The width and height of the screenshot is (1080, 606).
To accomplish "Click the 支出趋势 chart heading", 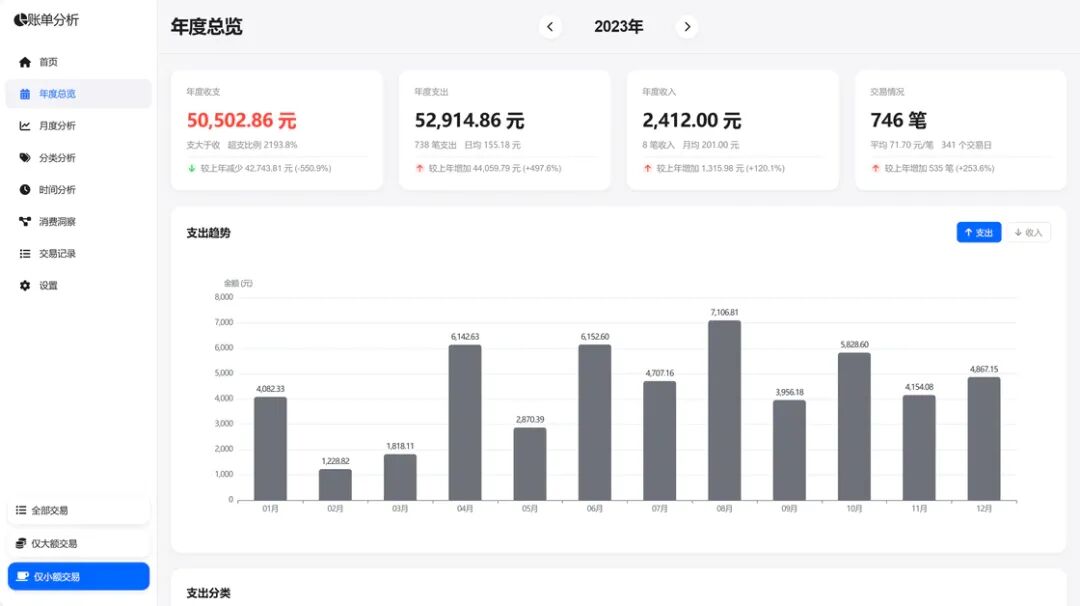I will (x=209, y=233).
